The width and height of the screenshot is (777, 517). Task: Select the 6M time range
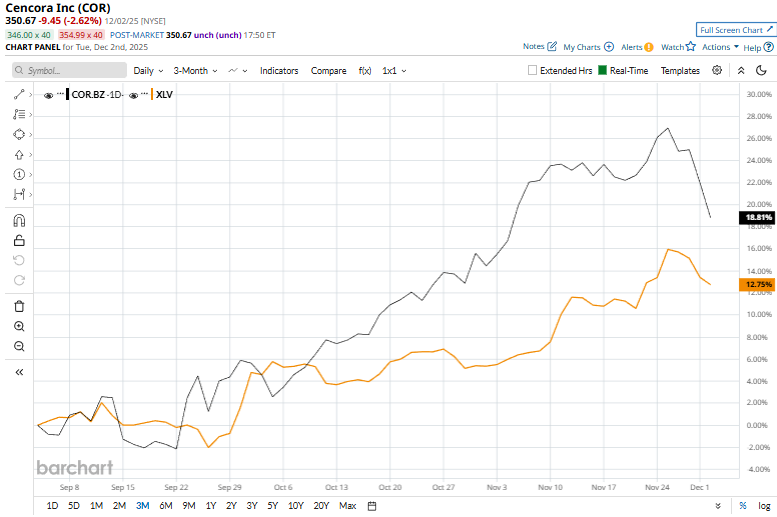(x=166, y=506)
